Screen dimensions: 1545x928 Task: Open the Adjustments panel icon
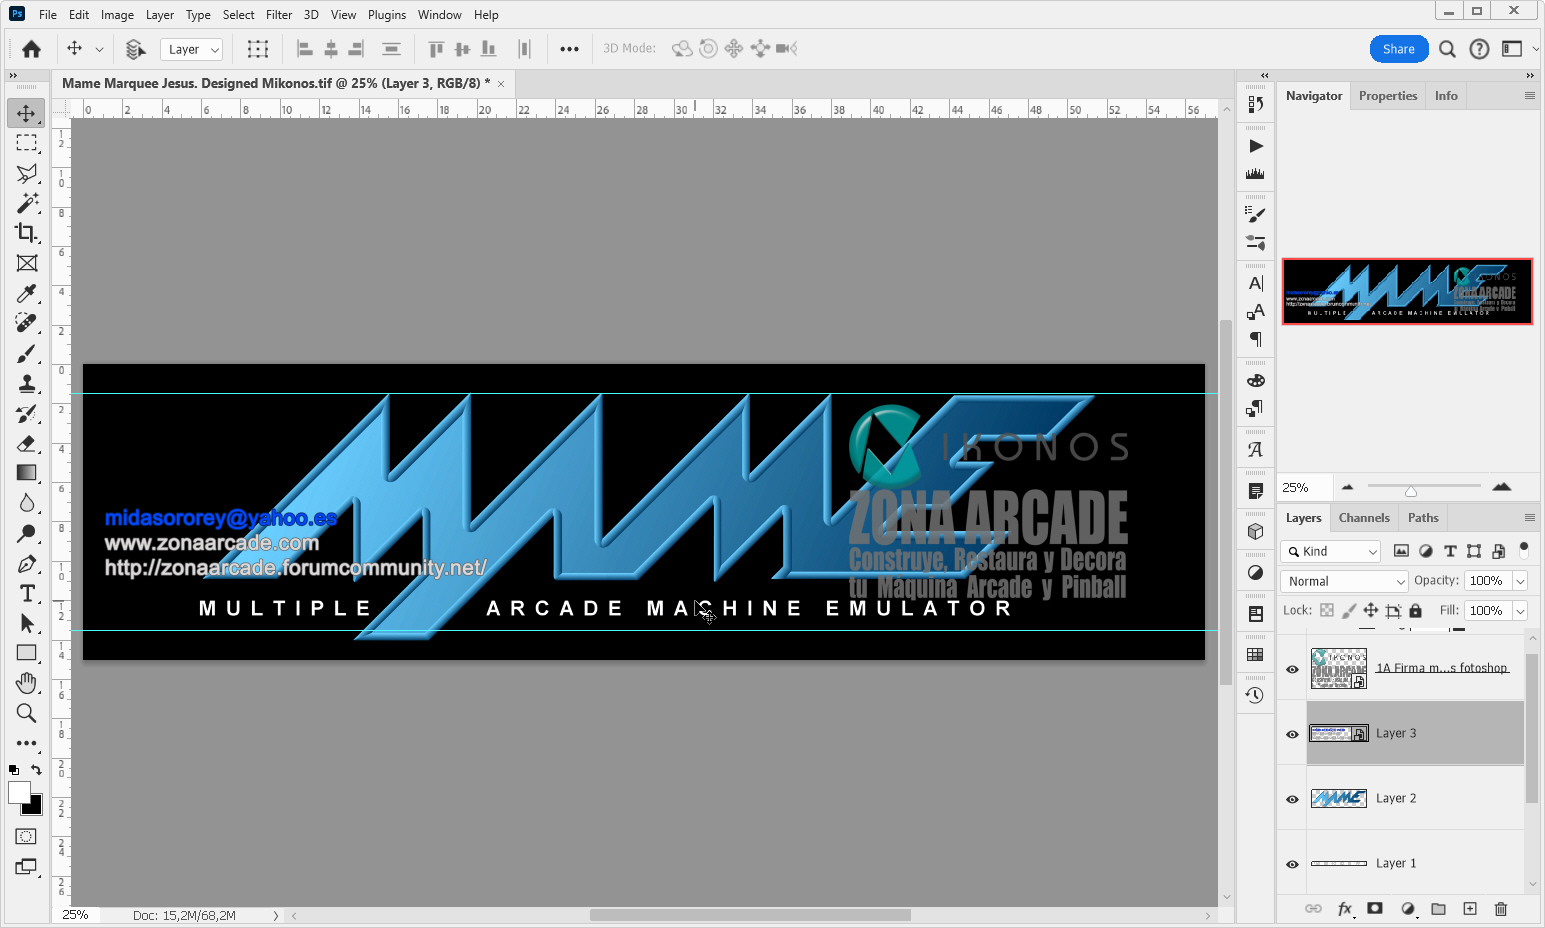pos(1255,572)
